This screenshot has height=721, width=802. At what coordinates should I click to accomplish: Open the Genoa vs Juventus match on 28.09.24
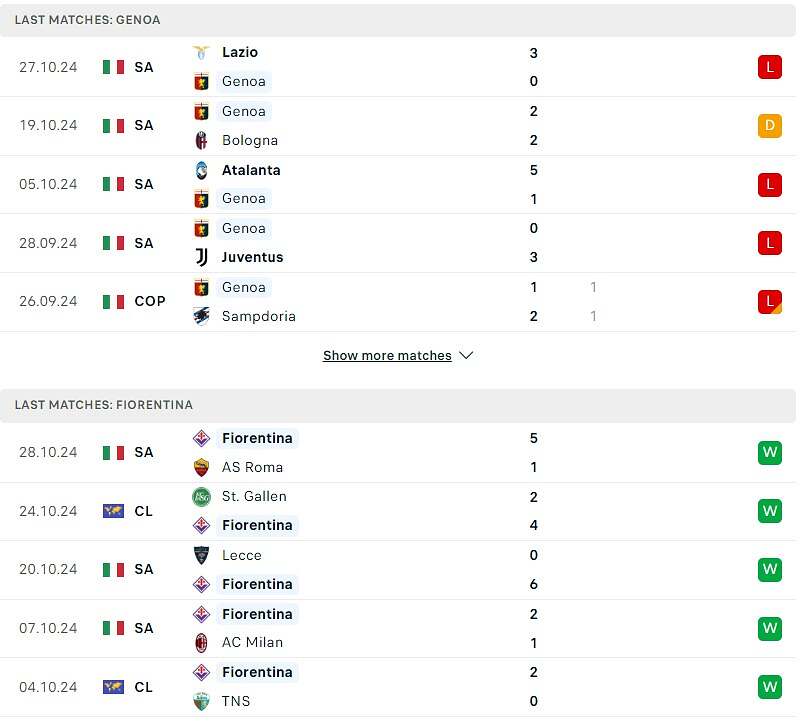pos(400,243)
